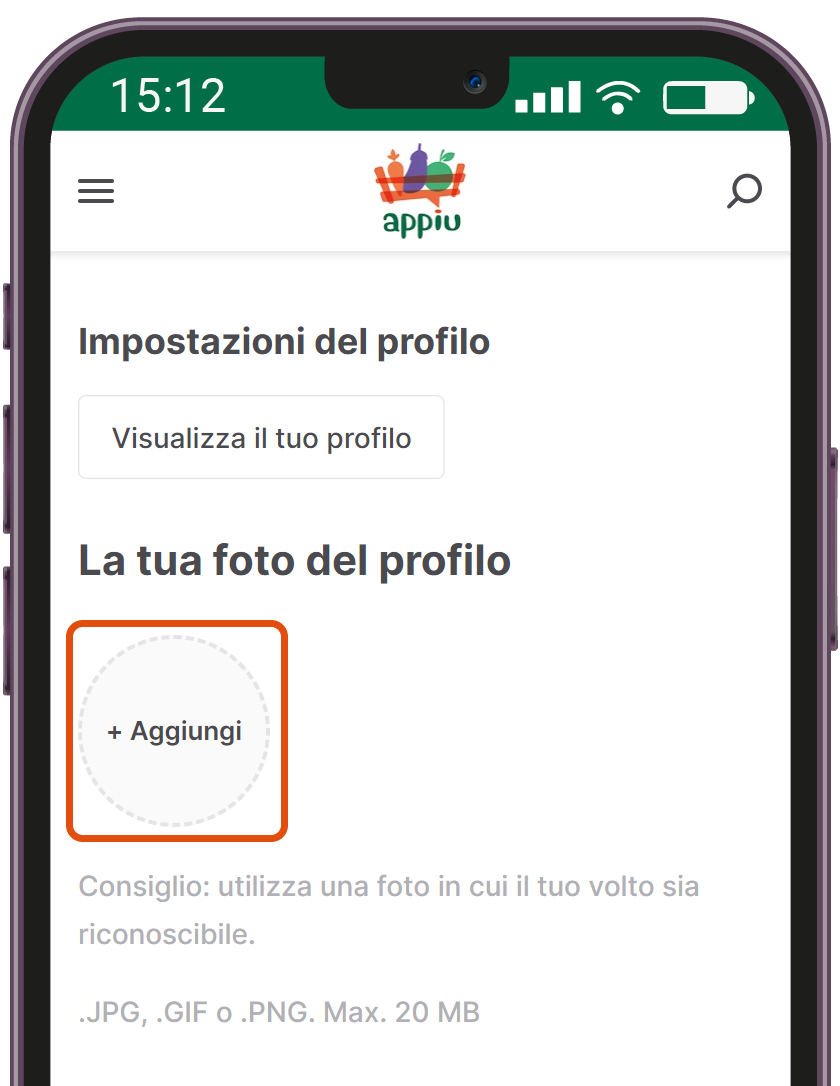Select the "La tua foto del profilo" heading
This screenshot has height=1086, width=840.
[294, 560]
